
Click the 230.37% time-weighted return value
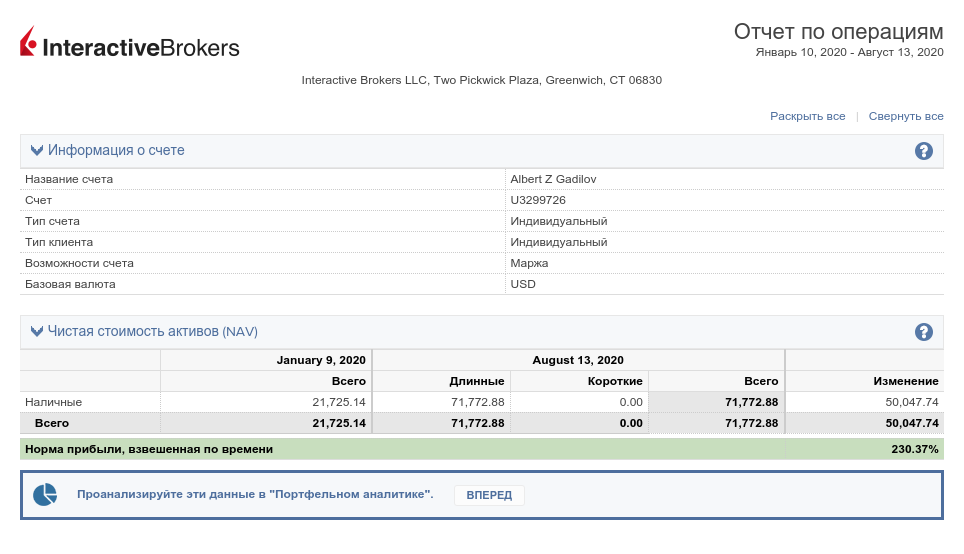[914, 449]
